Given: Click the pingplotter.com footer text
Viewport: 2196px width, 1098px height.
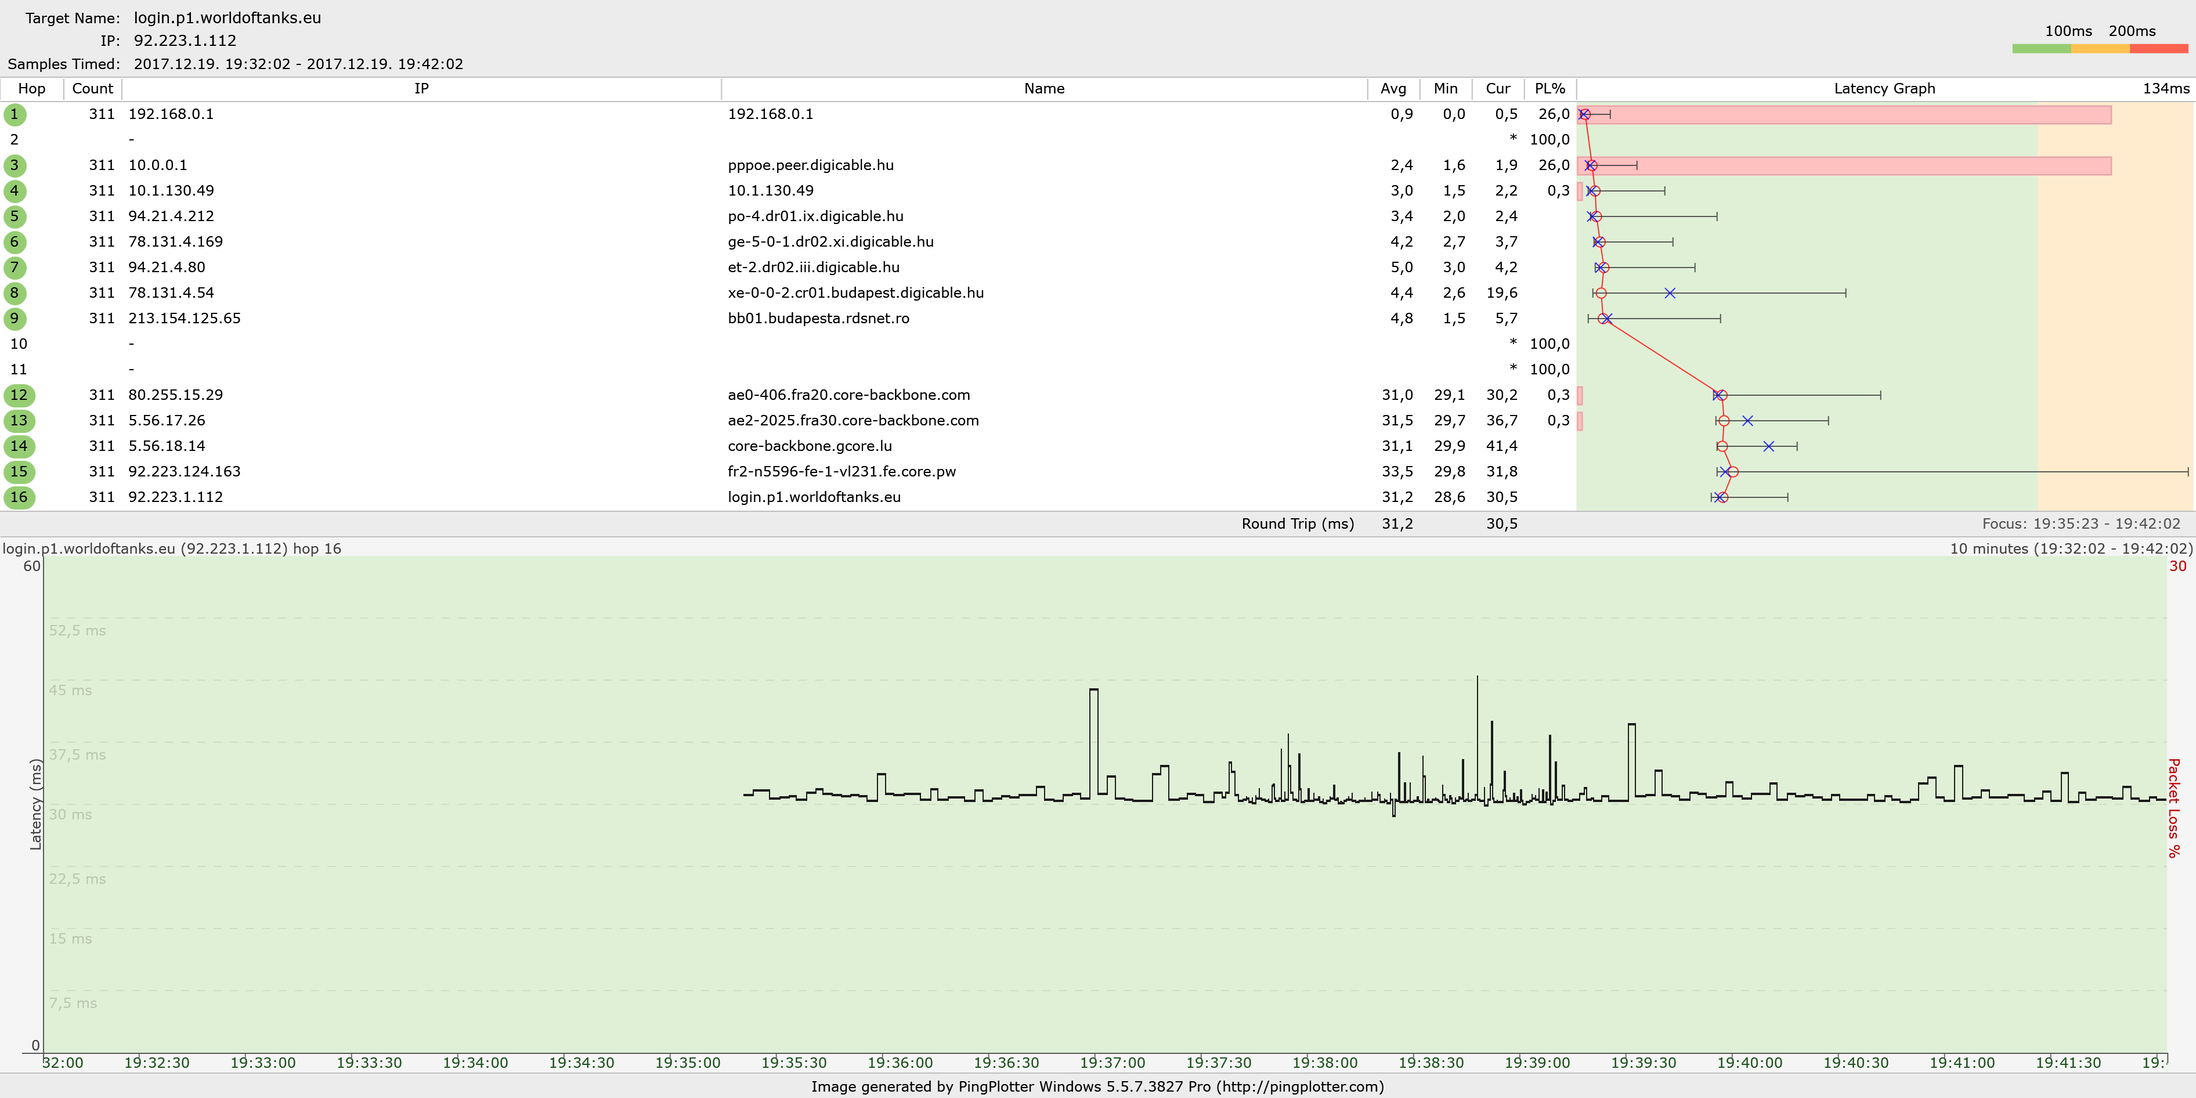Looking at the screenshot, I should 1098,1087.
